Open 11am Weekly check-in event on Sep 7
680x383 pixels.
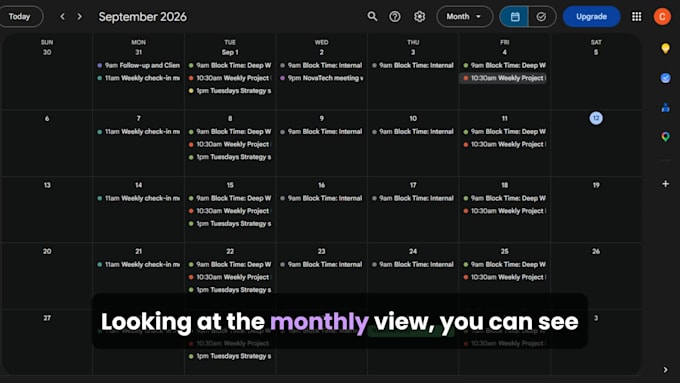(x=138, y=132)
